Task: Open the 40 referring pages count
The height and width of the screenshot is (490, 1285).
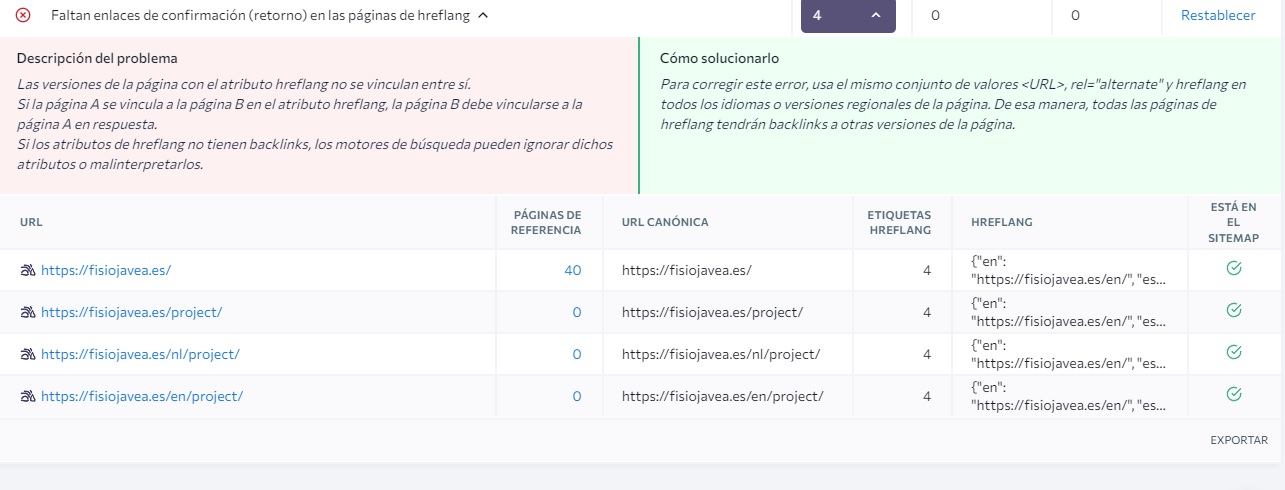Action: point(573,270)
